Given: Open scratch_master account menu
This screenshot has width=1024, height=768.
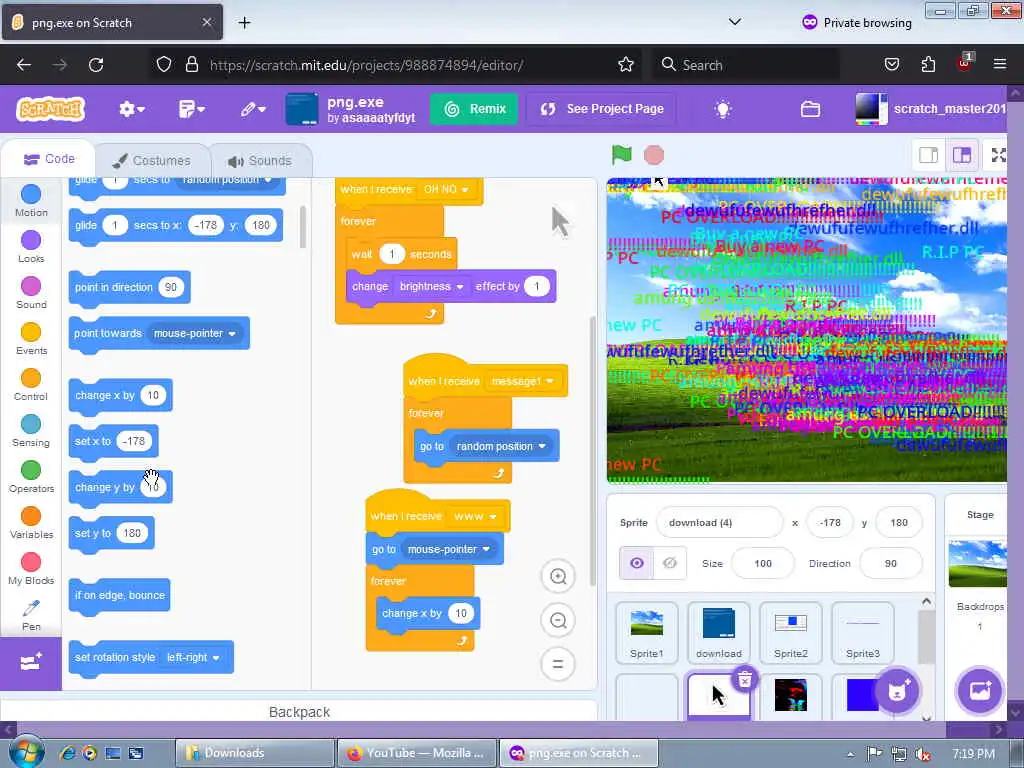Looking at the screenshot, I should (931, 109).
